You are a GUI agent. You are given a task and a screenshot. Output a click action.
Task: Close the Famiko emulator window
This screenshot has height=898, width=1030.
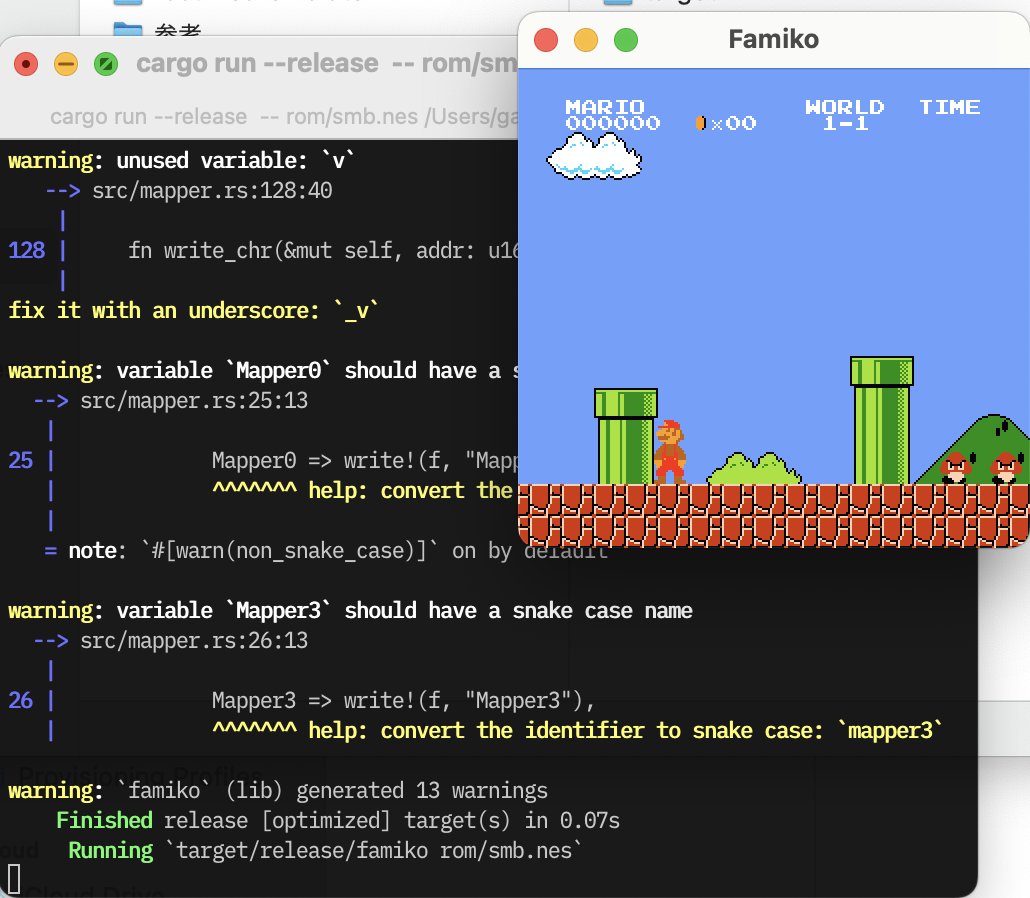pyautogui.click(x=546, y=40)
